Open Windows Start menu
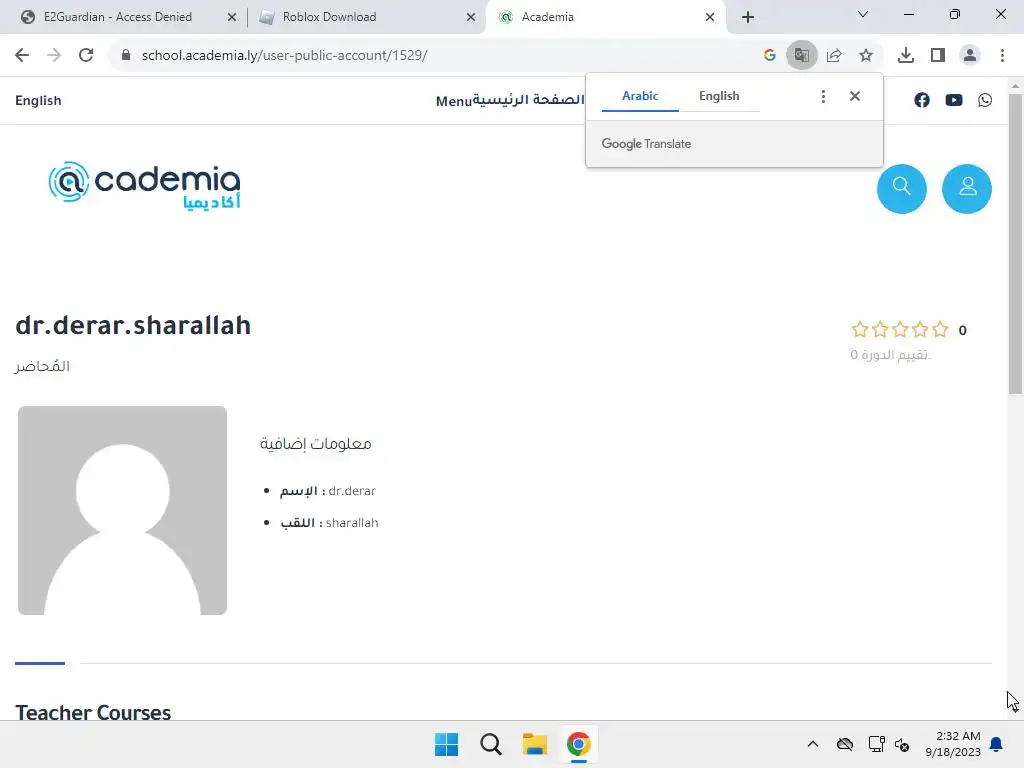 (x=447, y=744)
